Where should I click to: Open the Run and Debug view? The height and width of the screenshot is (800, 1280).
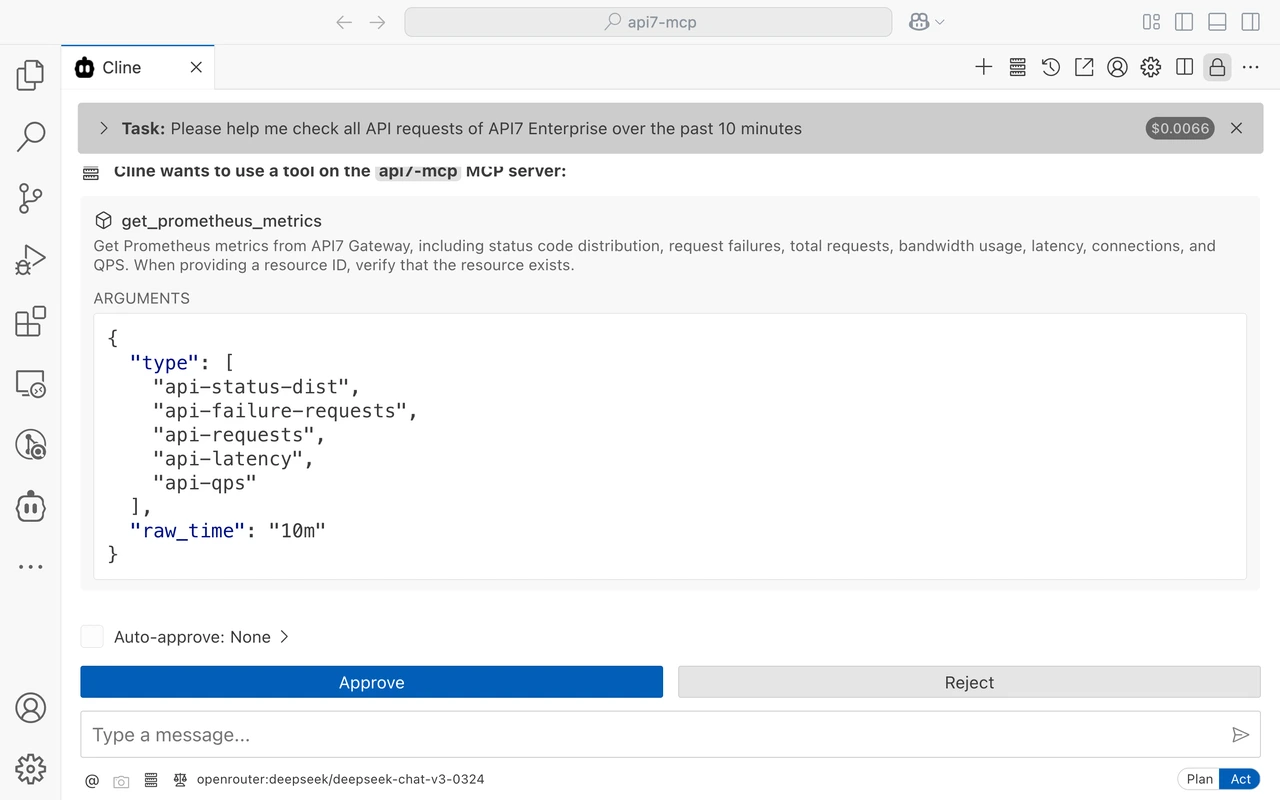click(x=30, y=260)
